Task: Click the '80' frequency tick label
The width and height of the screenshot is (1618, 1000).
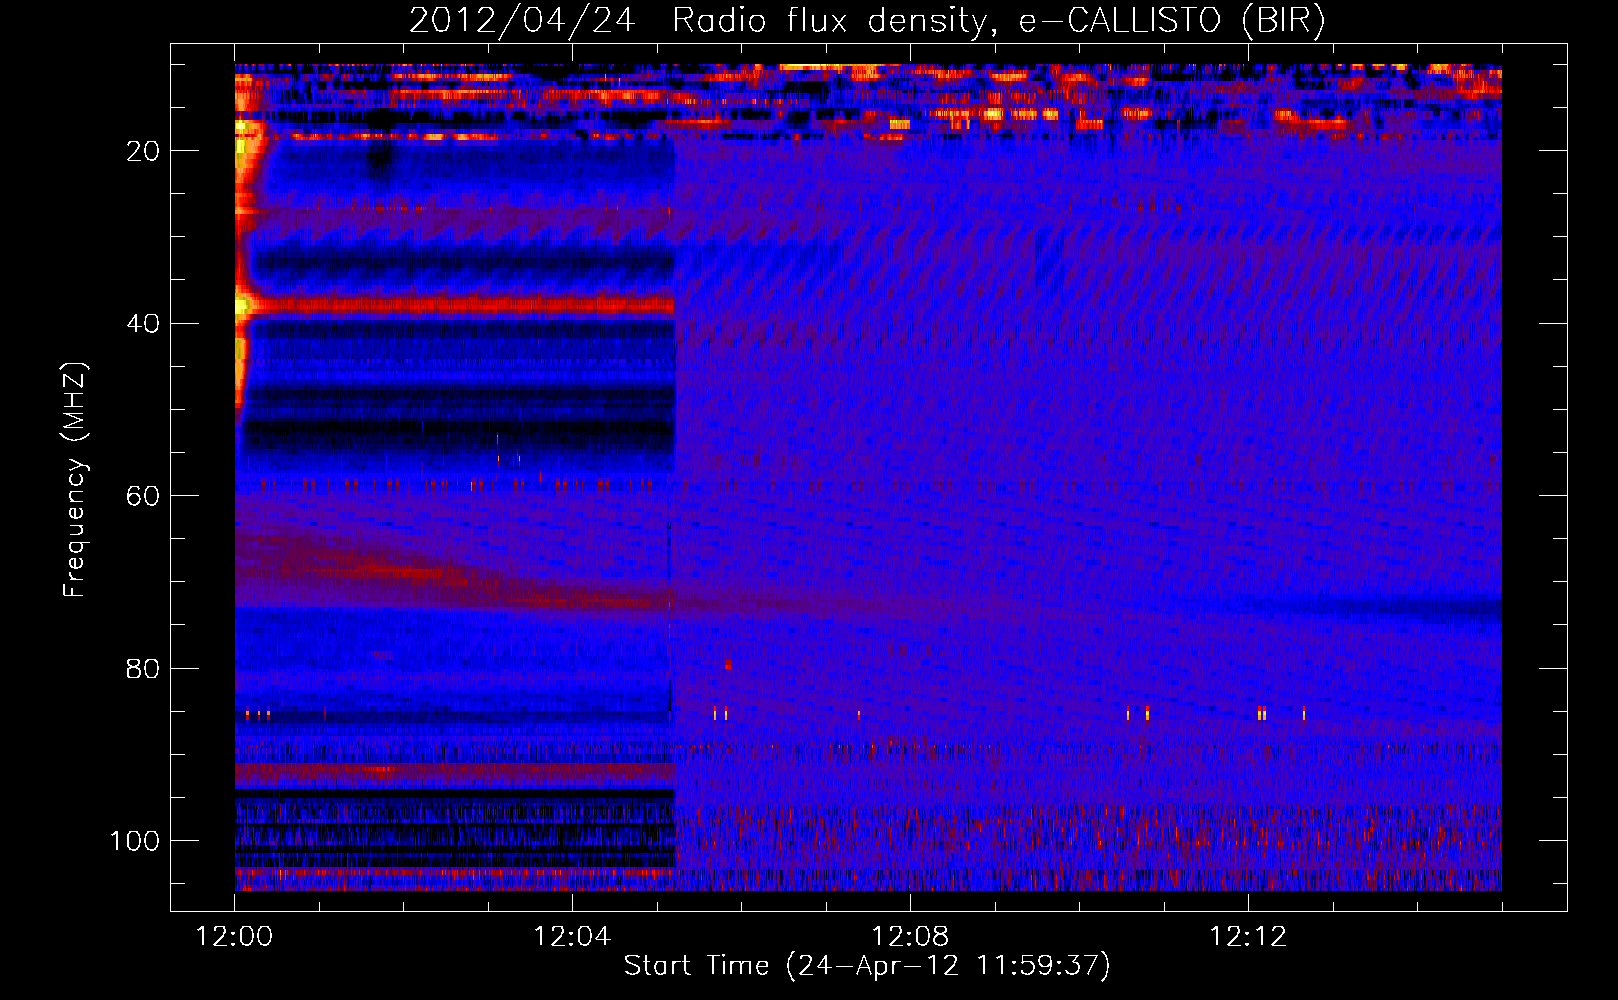Action: tap(143, 669)
